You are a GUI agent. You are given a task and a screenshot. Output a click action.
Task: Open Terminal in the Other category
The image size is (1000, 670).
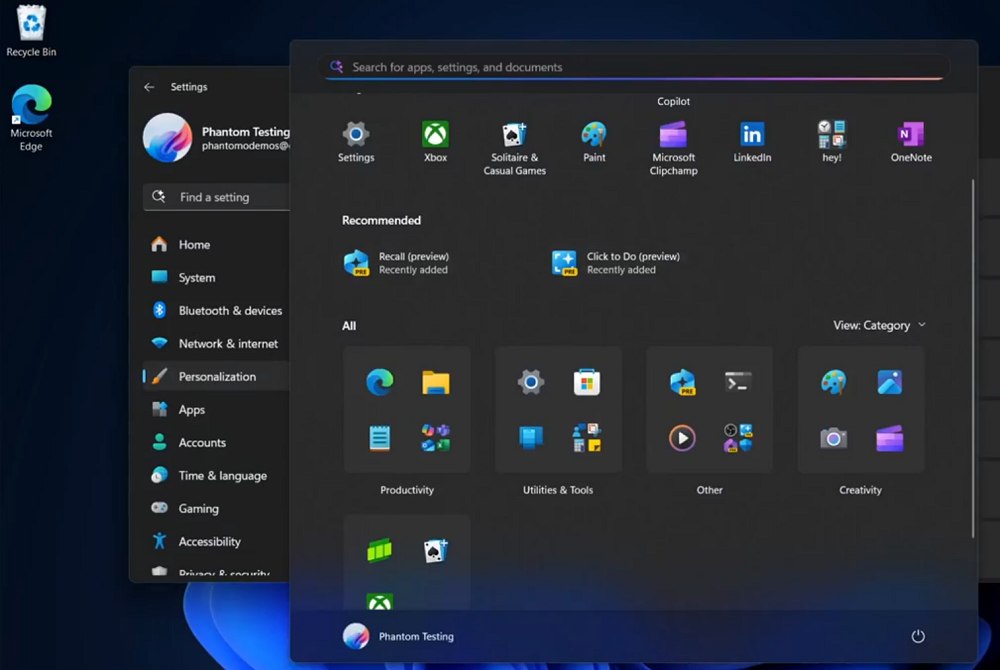tap(738, 382)
